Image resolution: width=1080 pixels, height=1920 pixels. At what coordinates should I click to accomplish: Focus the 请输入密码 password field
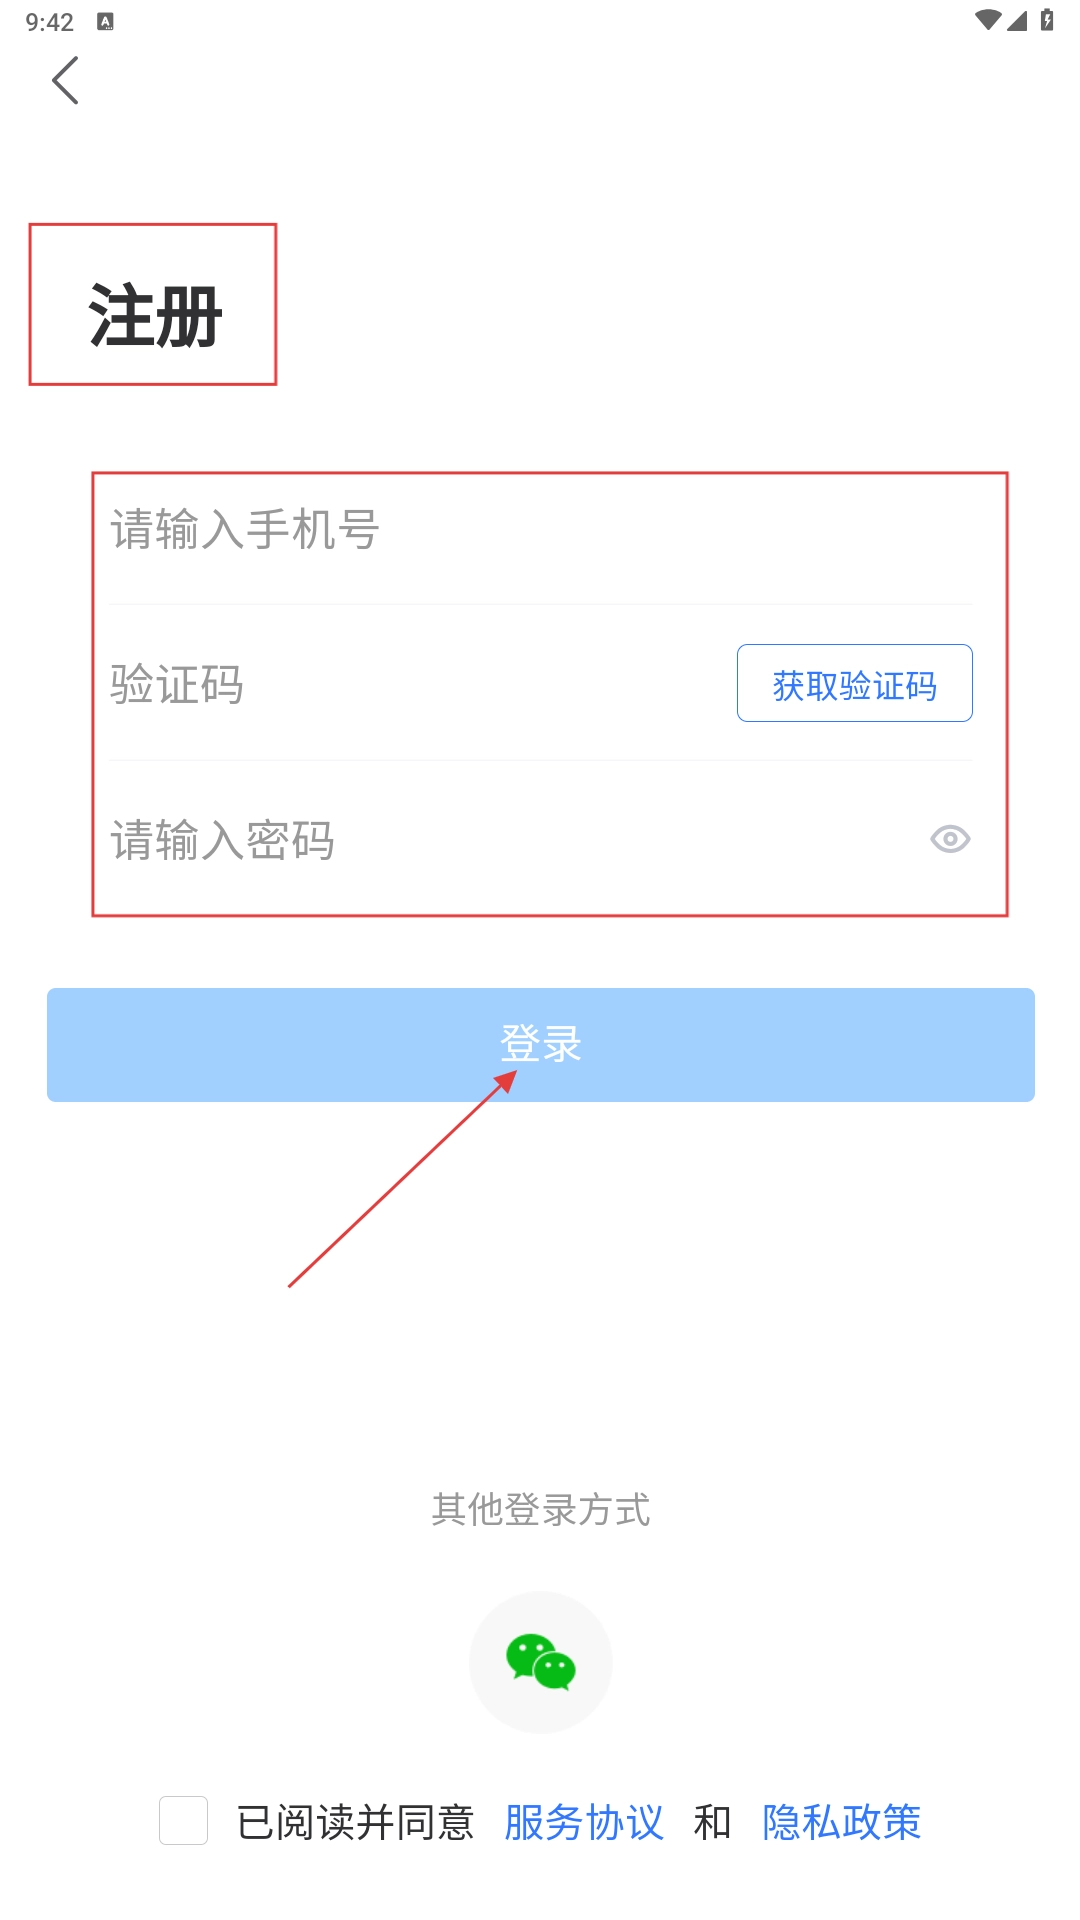[515, 840]
